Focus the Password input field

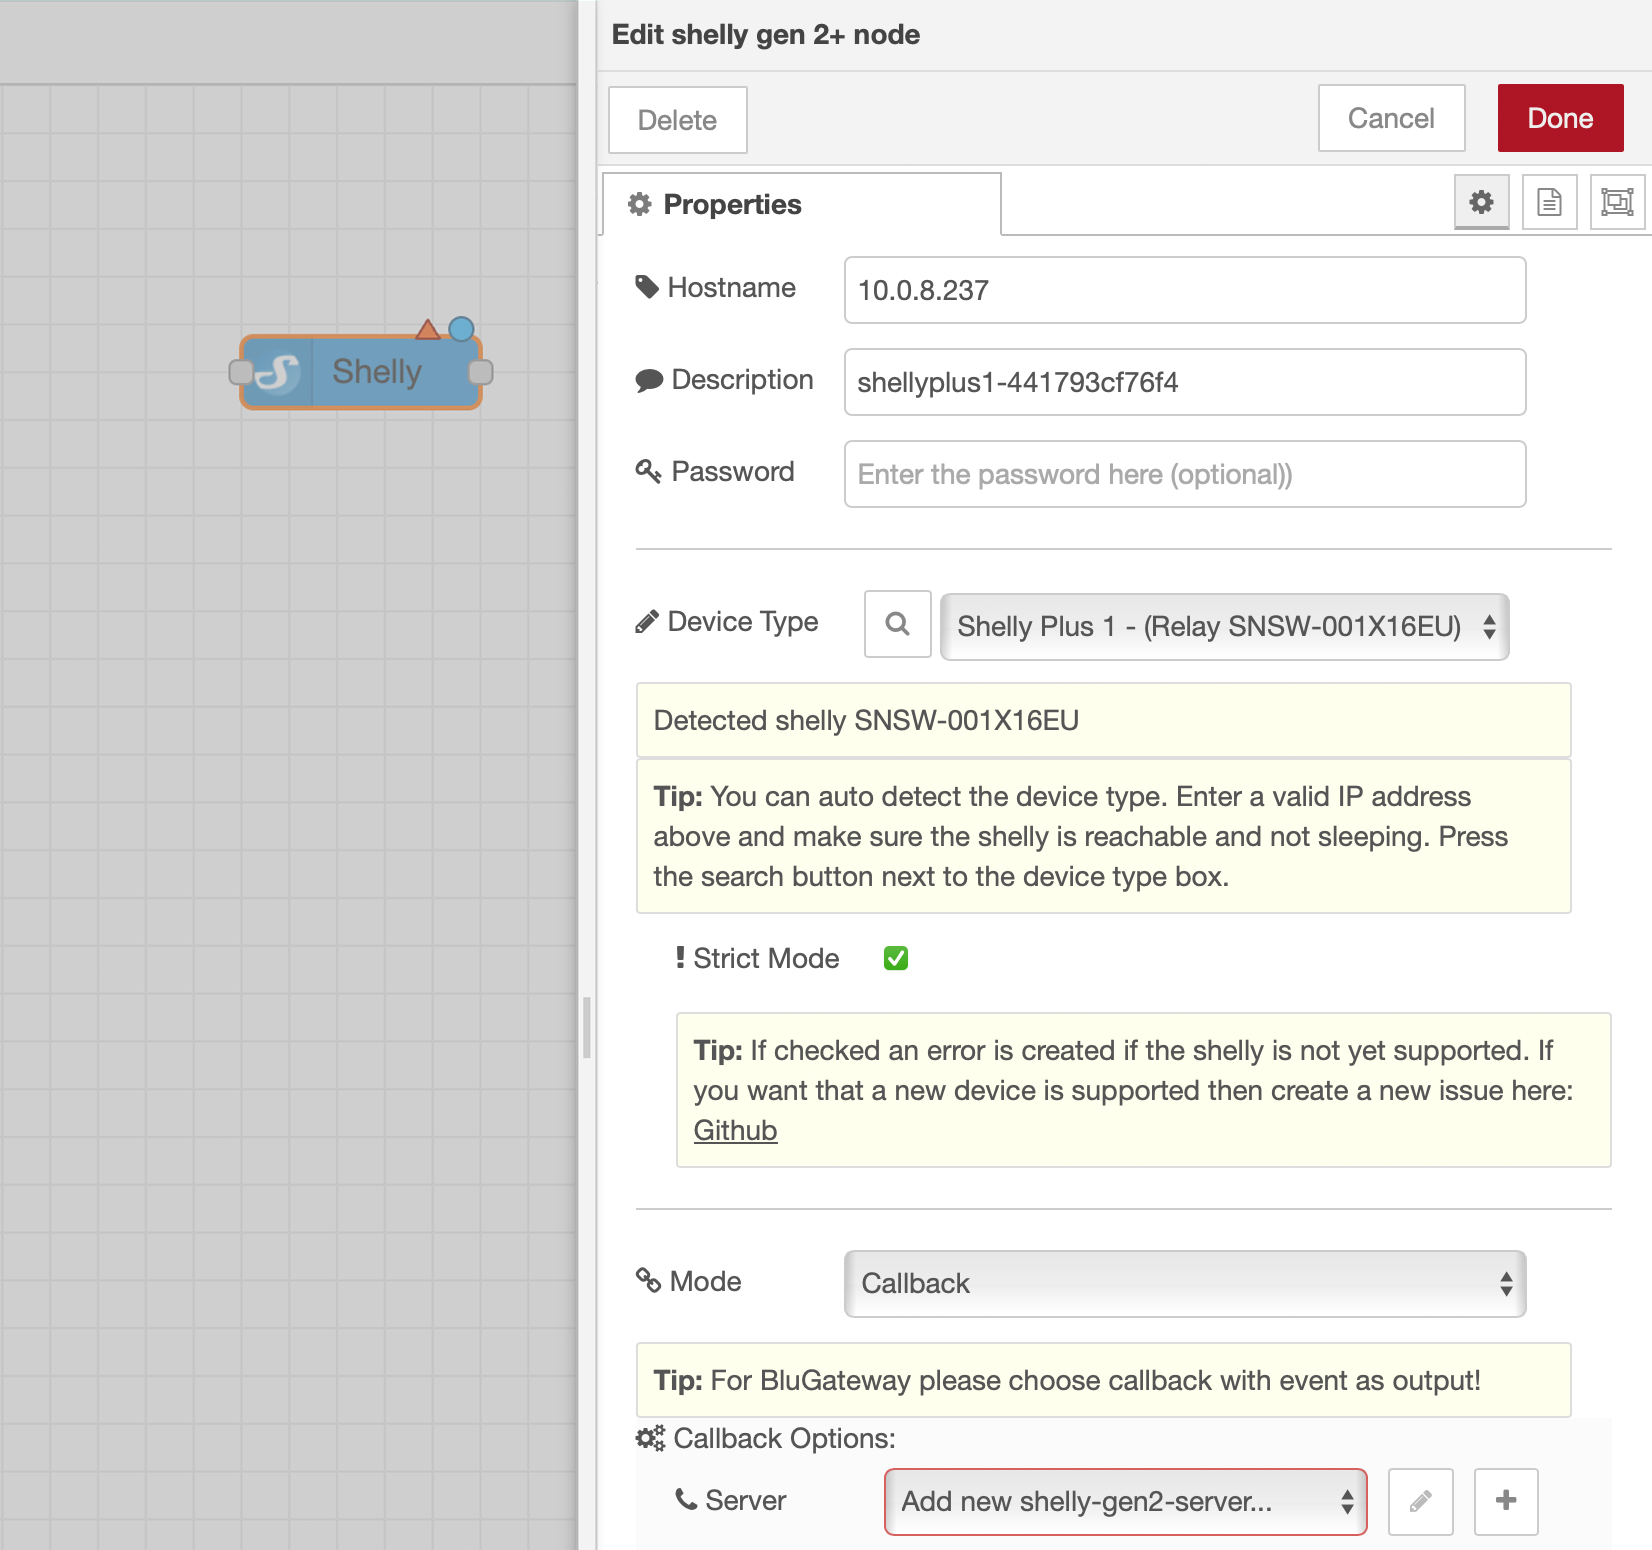[1184, 474]
